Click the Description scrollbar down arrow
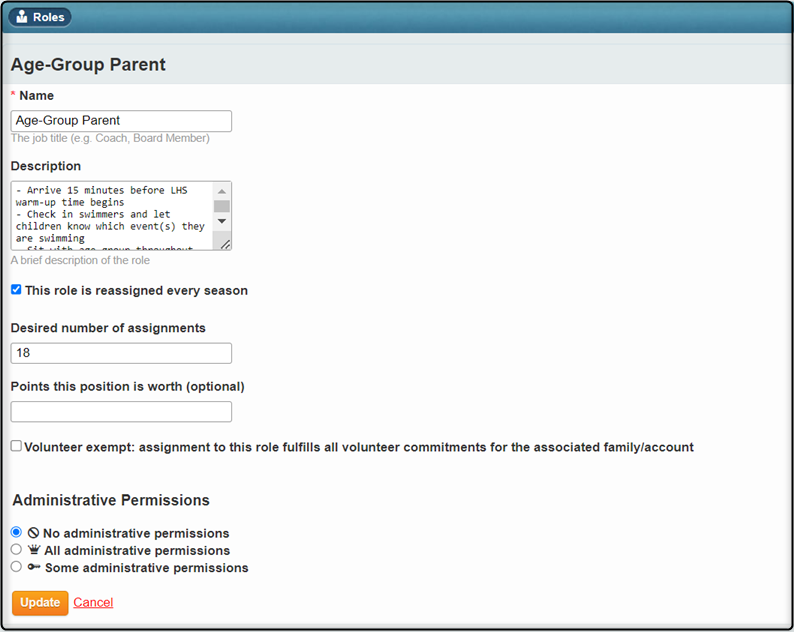The height and width of the screenshot is (632, 794). coord(222,222)
